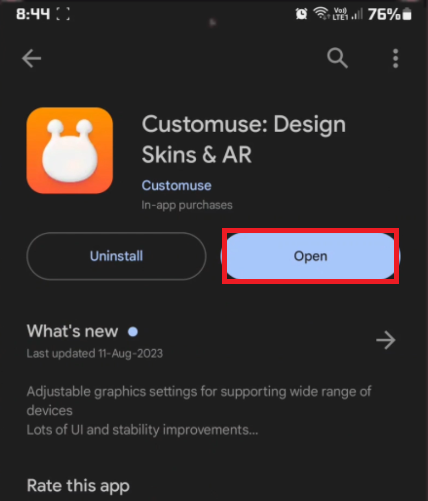Expand What's new with right arrow
The width and height of the screenshot is (428, 501).
[x=386, y=340]
